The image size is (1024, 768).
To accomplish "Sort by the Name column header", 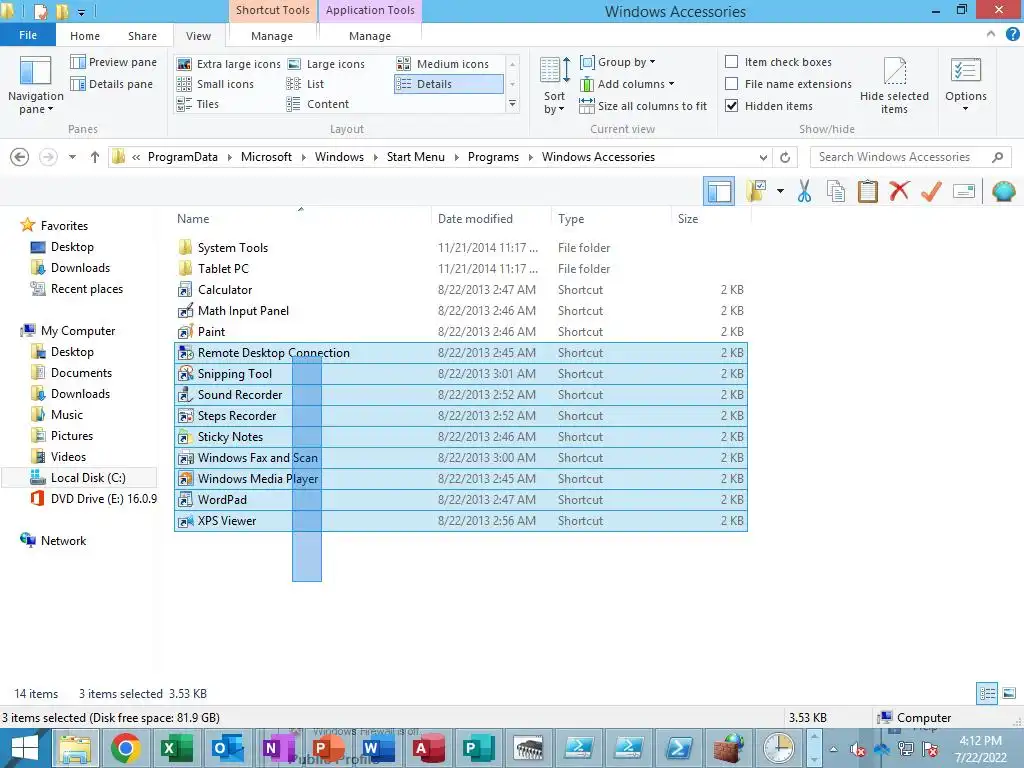I will coord(302,219).
